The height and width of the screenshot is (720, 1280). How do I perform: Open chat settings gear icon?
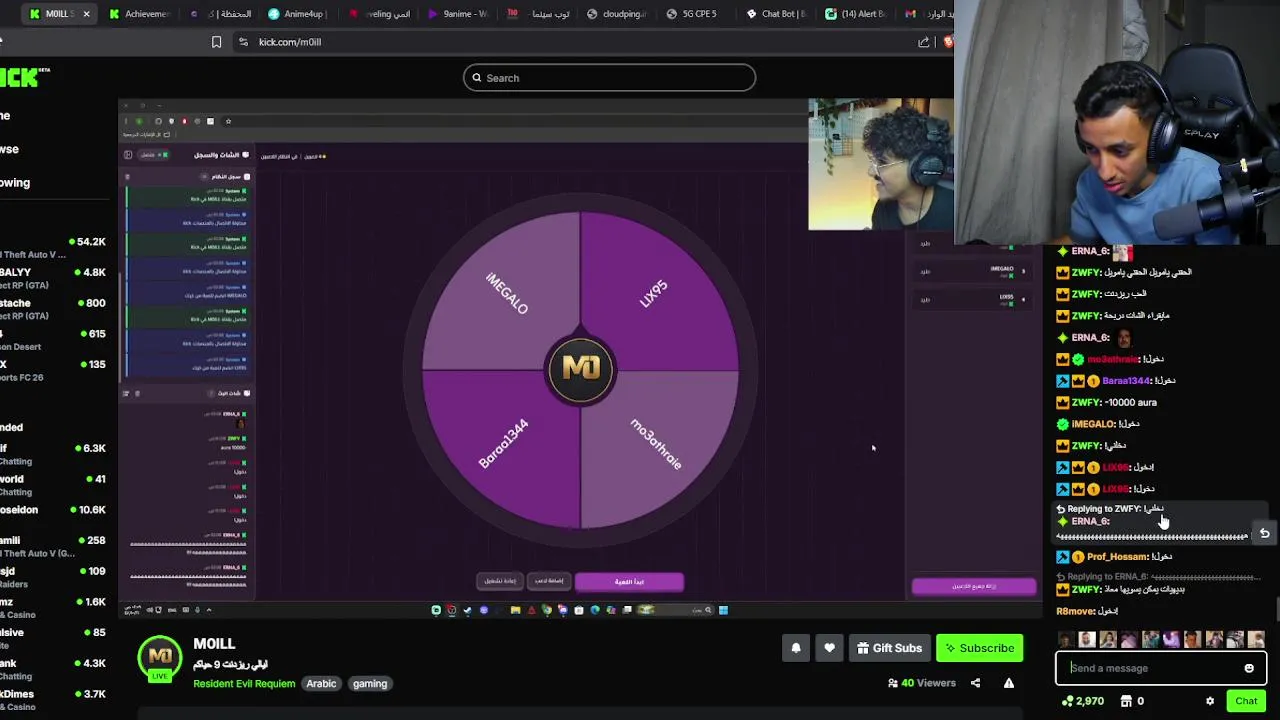tap(1210, 701)
